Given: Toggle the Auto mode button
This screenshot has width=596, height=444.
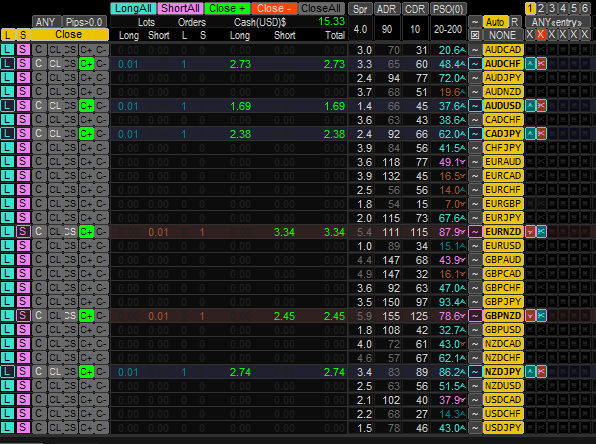Looking at the screenshot, I should click(x=495, y=22).
